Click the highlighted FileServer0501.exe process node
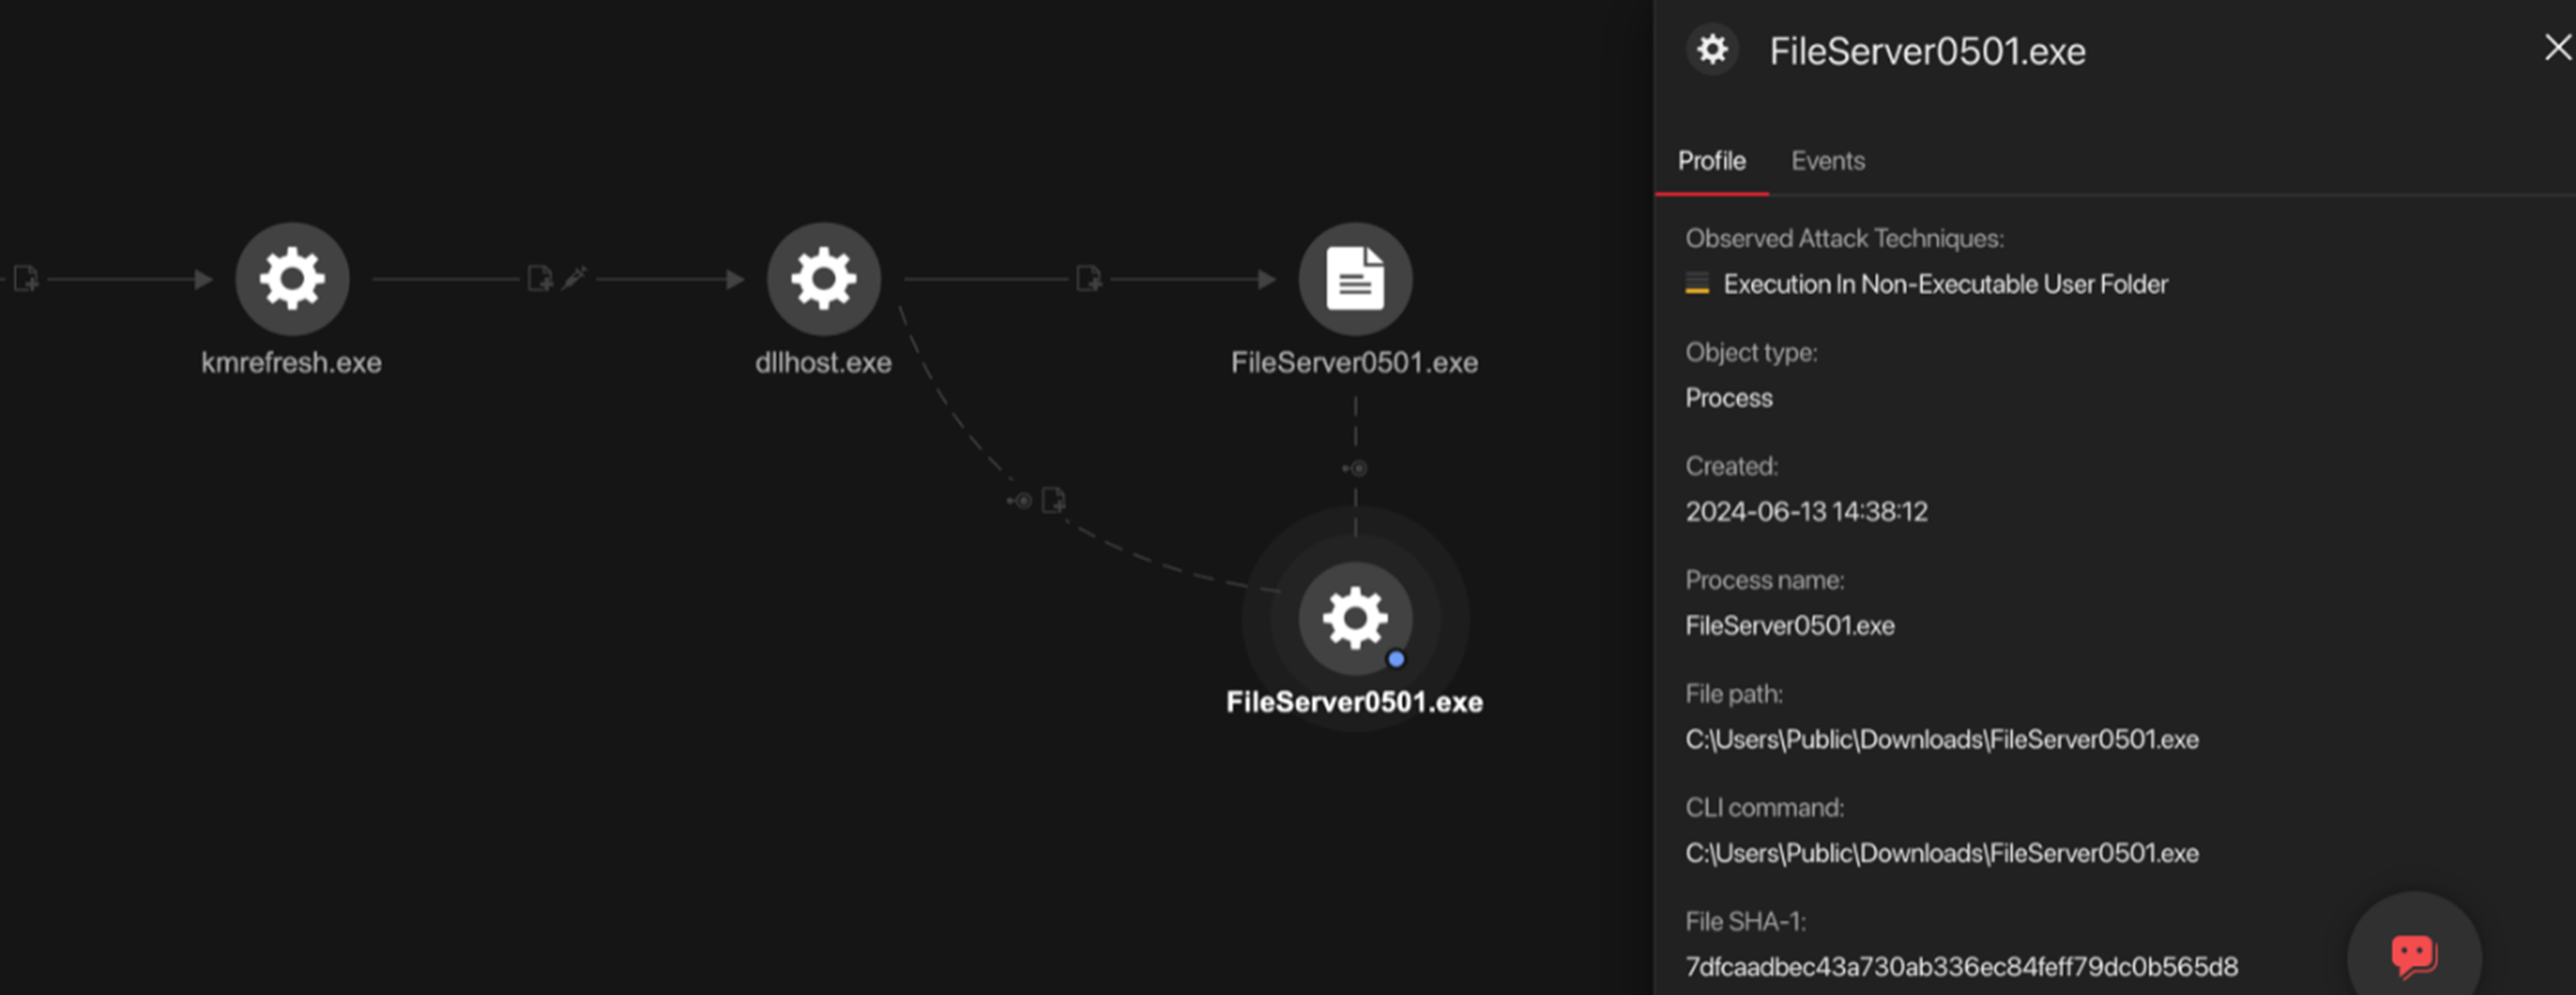Screen dimensions: 2576x995 (x=1355, y=617)
